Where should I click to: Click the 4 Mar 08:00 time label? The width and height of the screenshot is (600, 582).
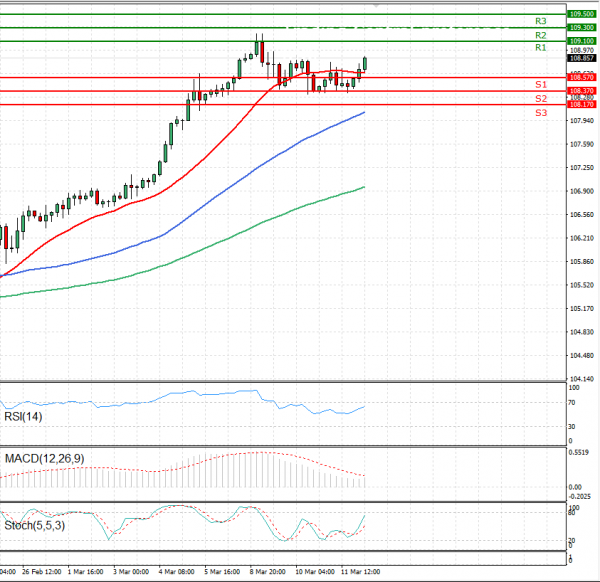pyautogui.click(x=176, y=572)
